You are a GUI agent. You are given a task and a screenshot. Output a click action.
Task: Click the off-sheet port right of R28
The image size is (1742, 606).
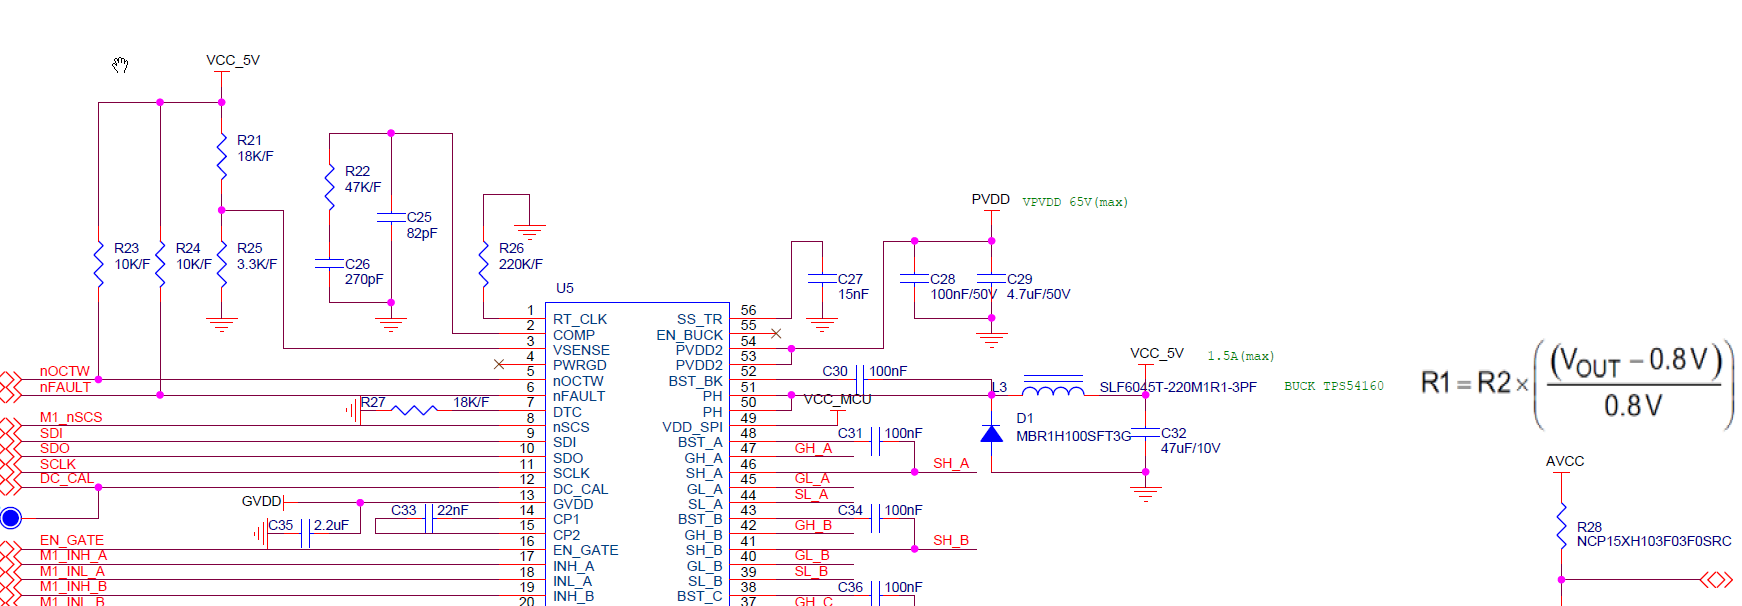(x=1717, y=579)
